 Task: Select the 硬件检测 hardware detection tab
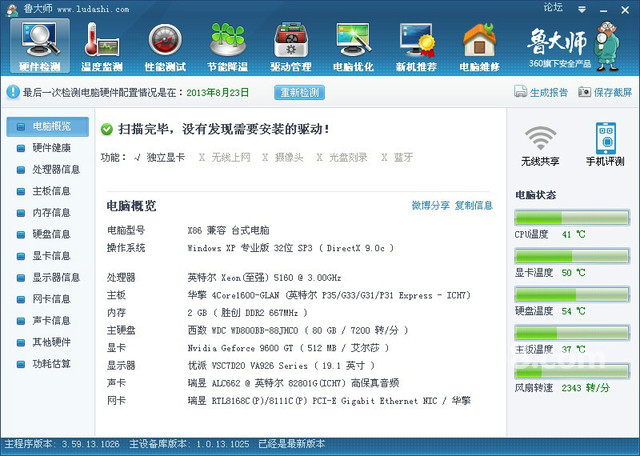(x=41, y=46)
